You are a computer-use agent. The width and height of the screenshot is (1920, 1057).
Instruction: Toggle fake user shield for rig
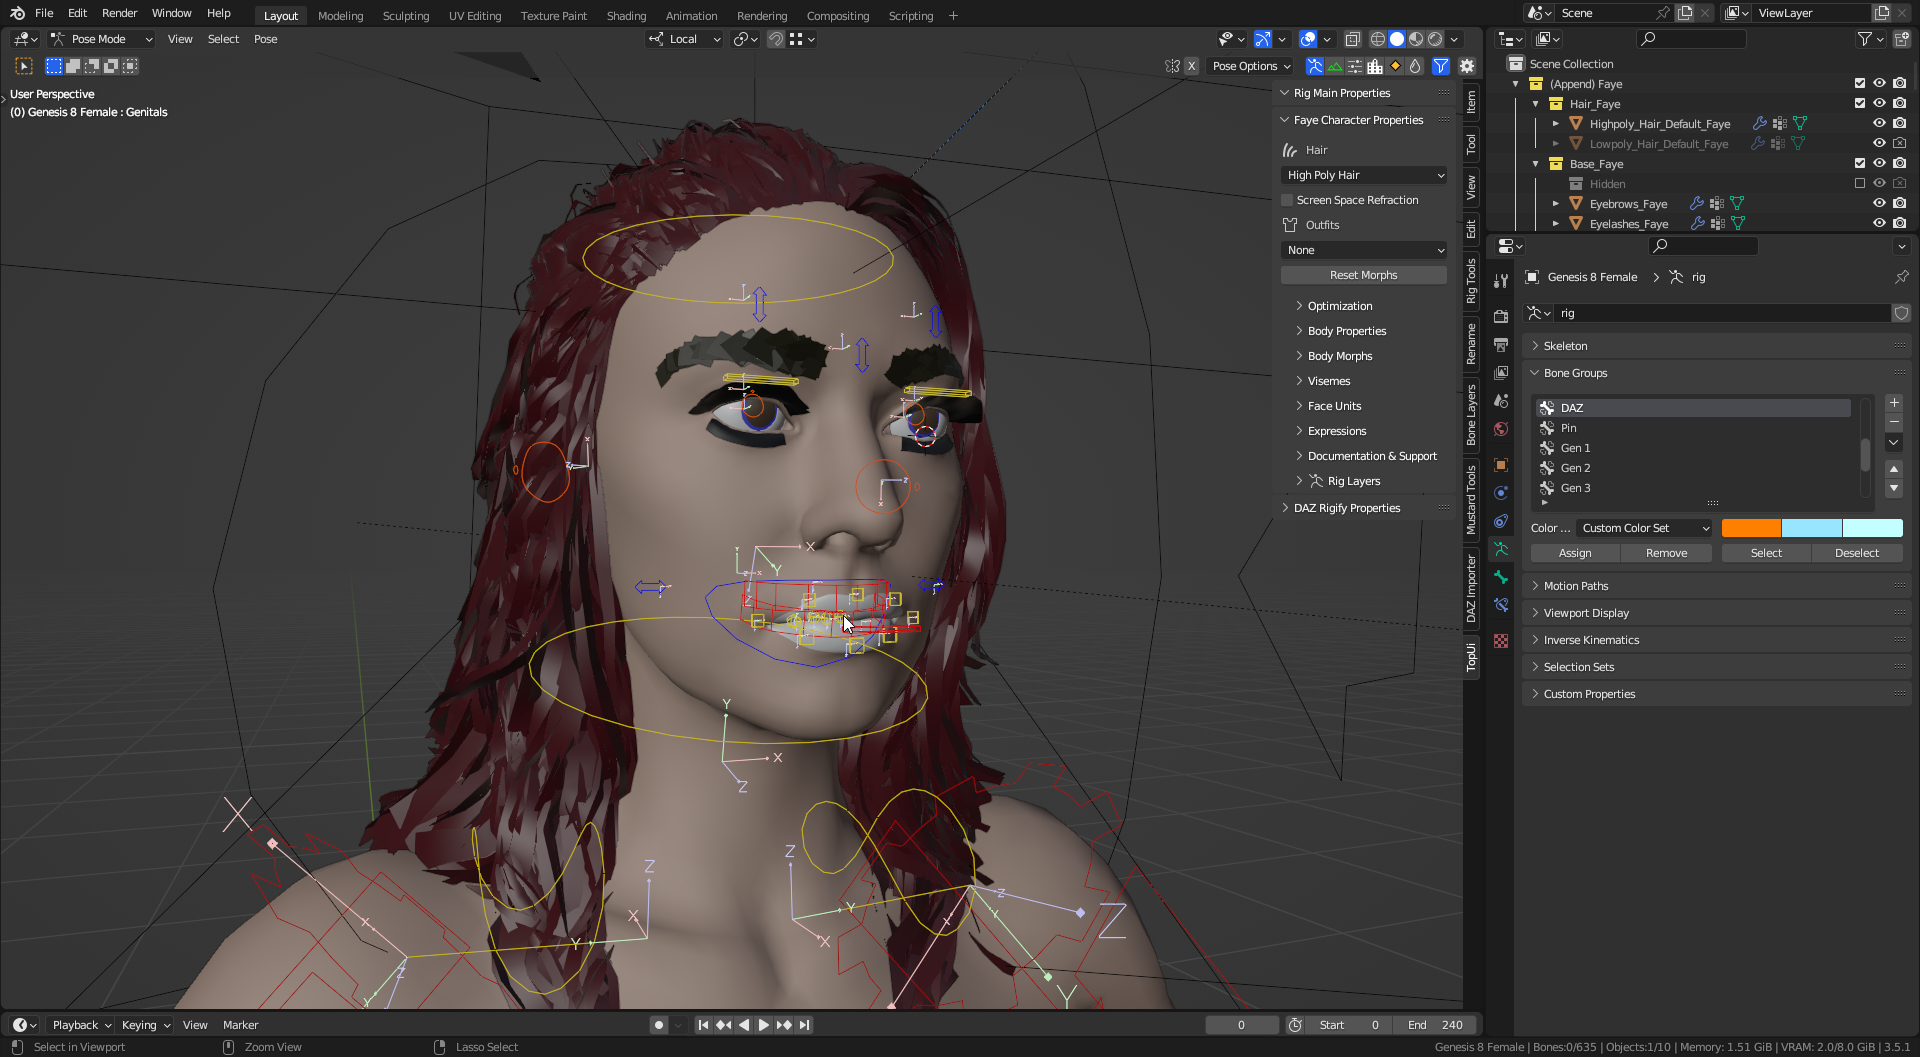point(1901,313)
